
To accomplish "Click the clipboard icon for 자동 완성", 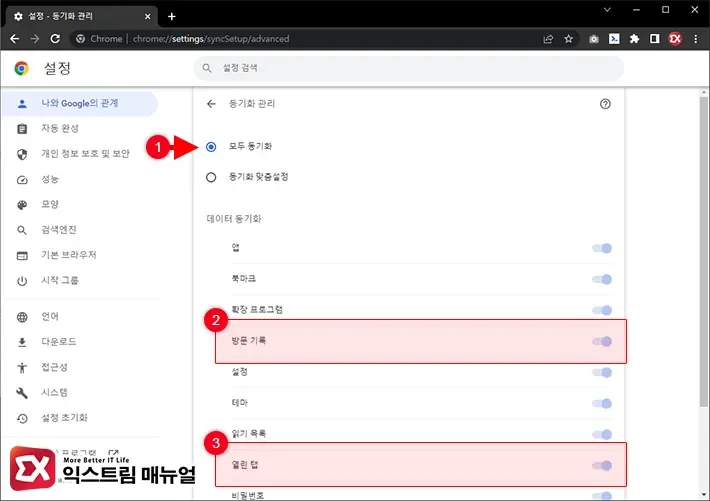I will click(22, 129).
